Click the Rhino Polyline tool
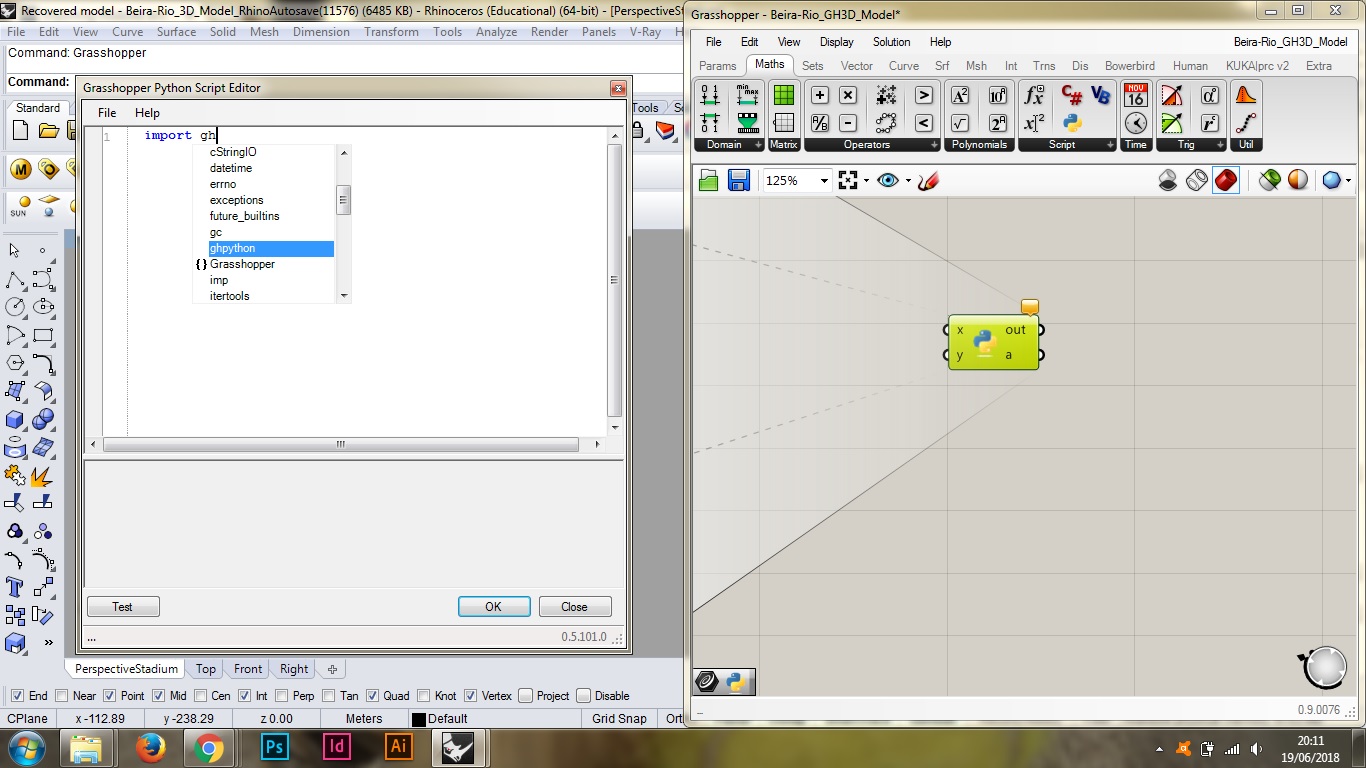1366x768 pixels. pos(15,279)
